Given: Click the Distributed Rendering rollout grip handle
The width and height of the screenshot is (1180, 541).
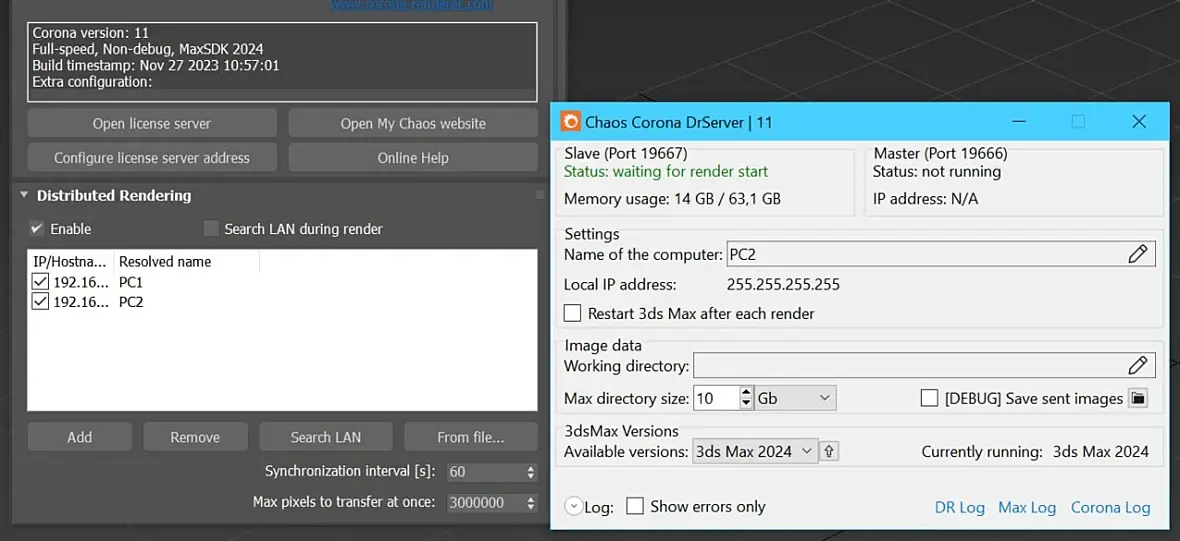Looking at the screenshot, I should [x=539, y=195].
